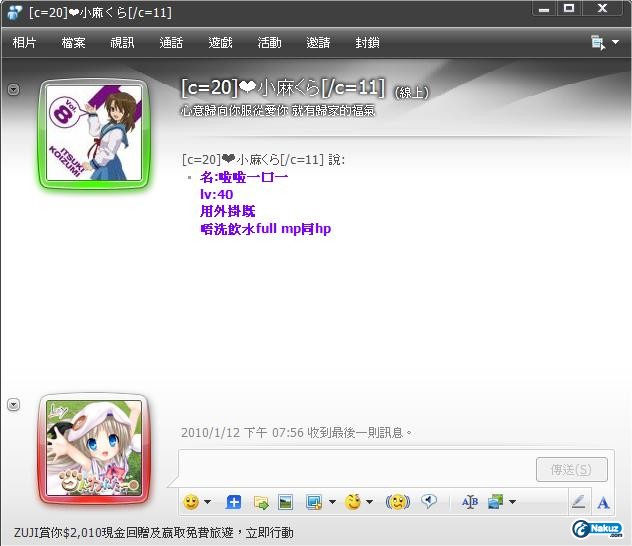Click the personal message 心意歸向你服從愛你
The image size is (632, 546).
[x=278, y=110]
